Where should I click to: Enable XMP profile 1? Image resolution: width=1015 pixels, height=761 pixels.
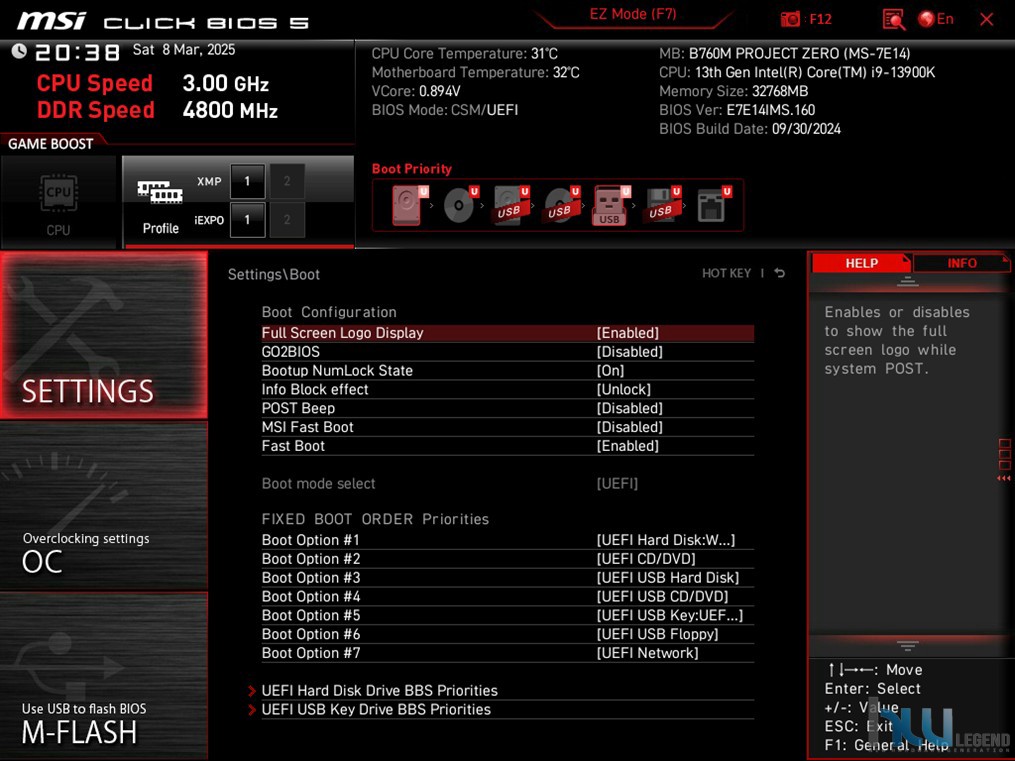coord(247,181)
